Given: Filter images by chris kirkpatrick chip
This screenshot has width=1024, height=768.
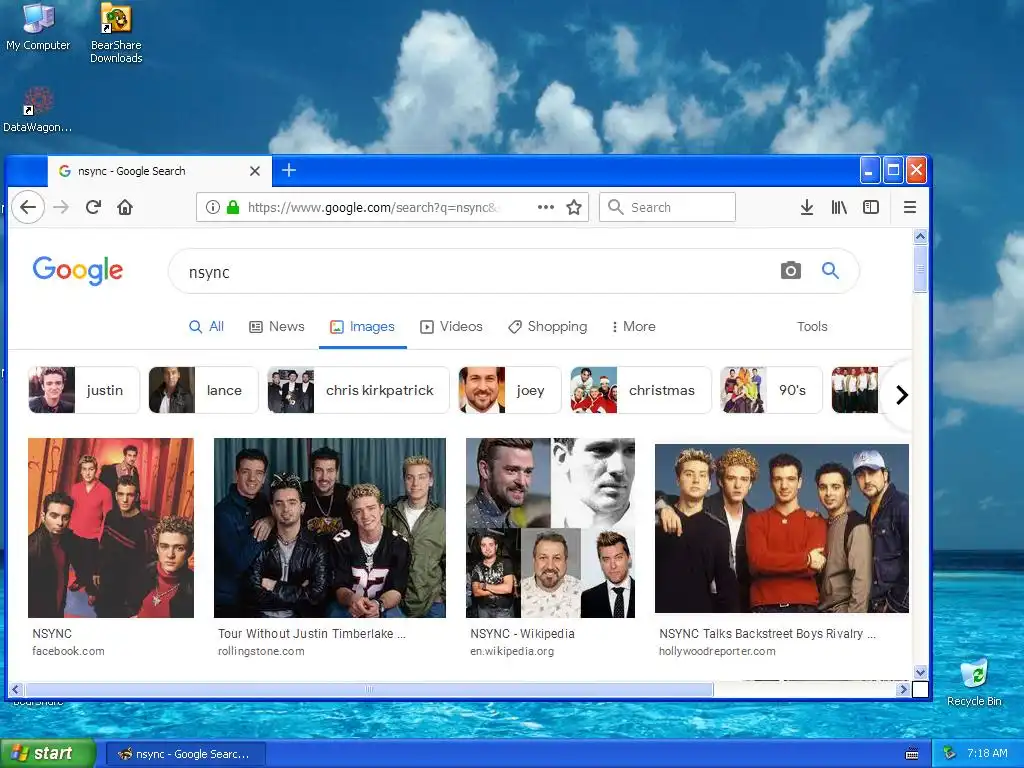Looking at the screenshot, I should [x=359, y=390].
